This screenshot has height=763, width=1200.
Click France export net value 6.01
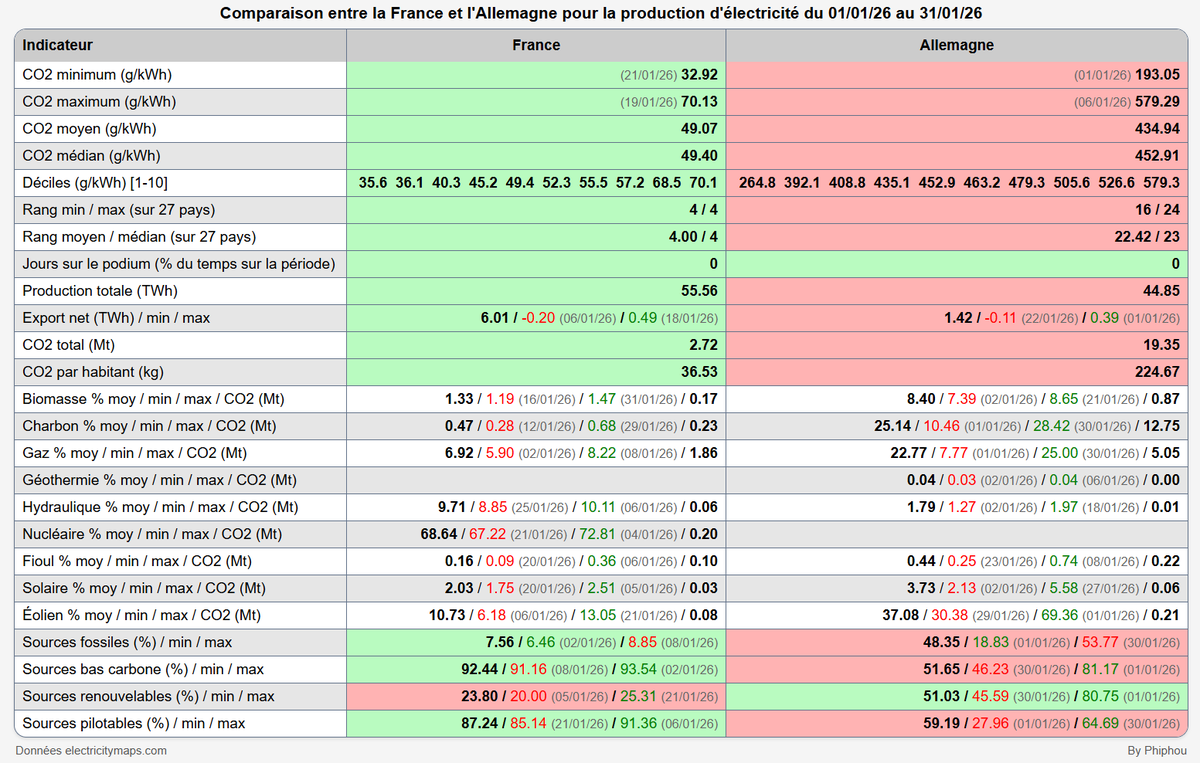tap(495, 317)
